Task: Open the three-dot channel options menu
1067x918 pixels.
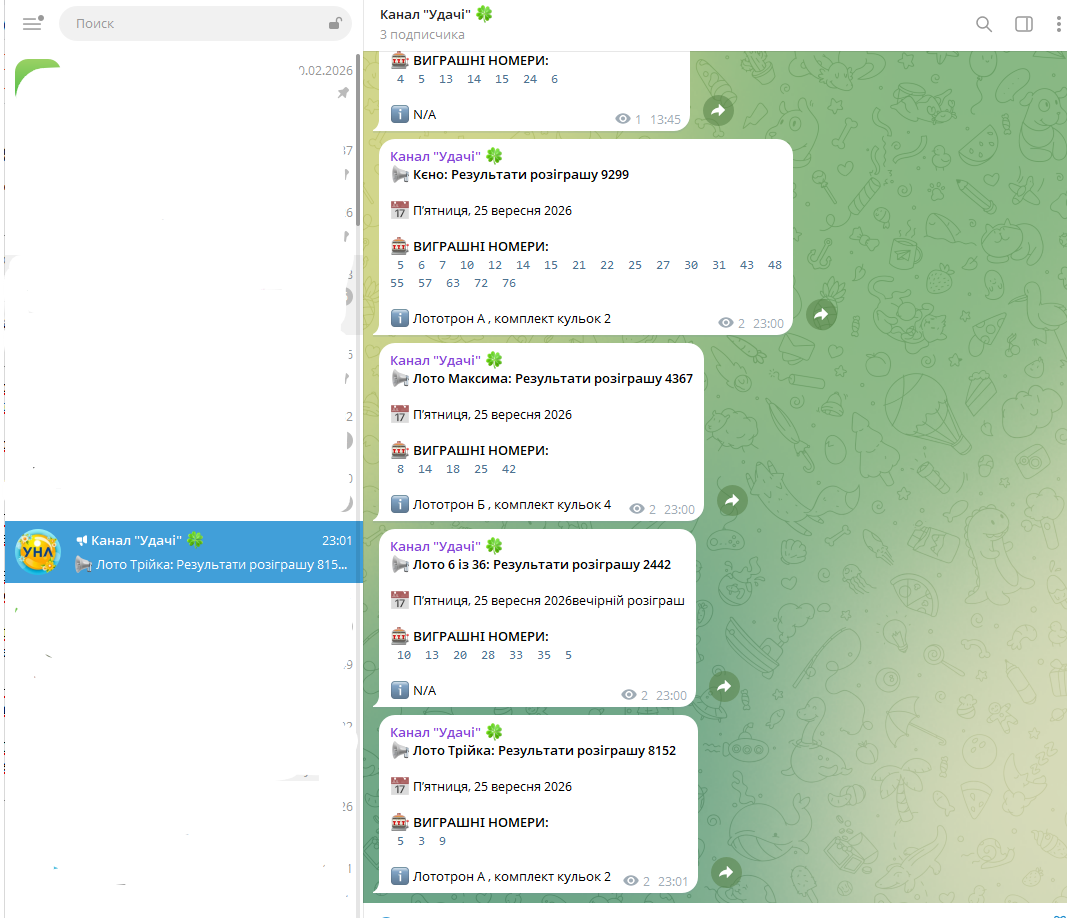Action: pos(1058,24)
